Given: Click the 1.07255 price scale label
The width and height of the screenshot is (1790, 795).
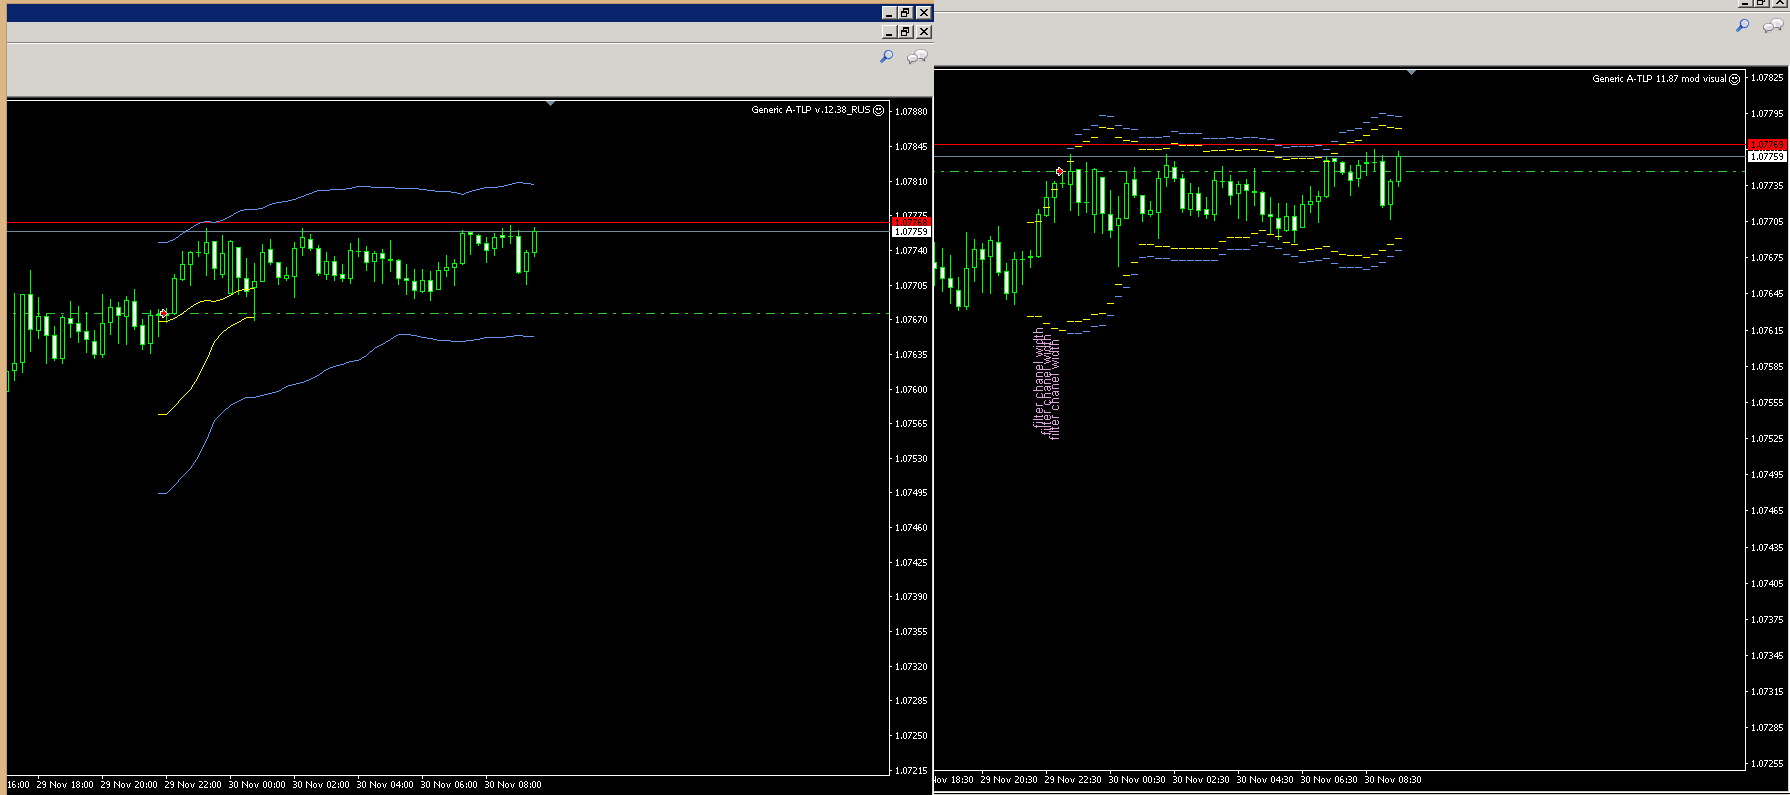Looking at the screenshot, I should click(1767, 764).
